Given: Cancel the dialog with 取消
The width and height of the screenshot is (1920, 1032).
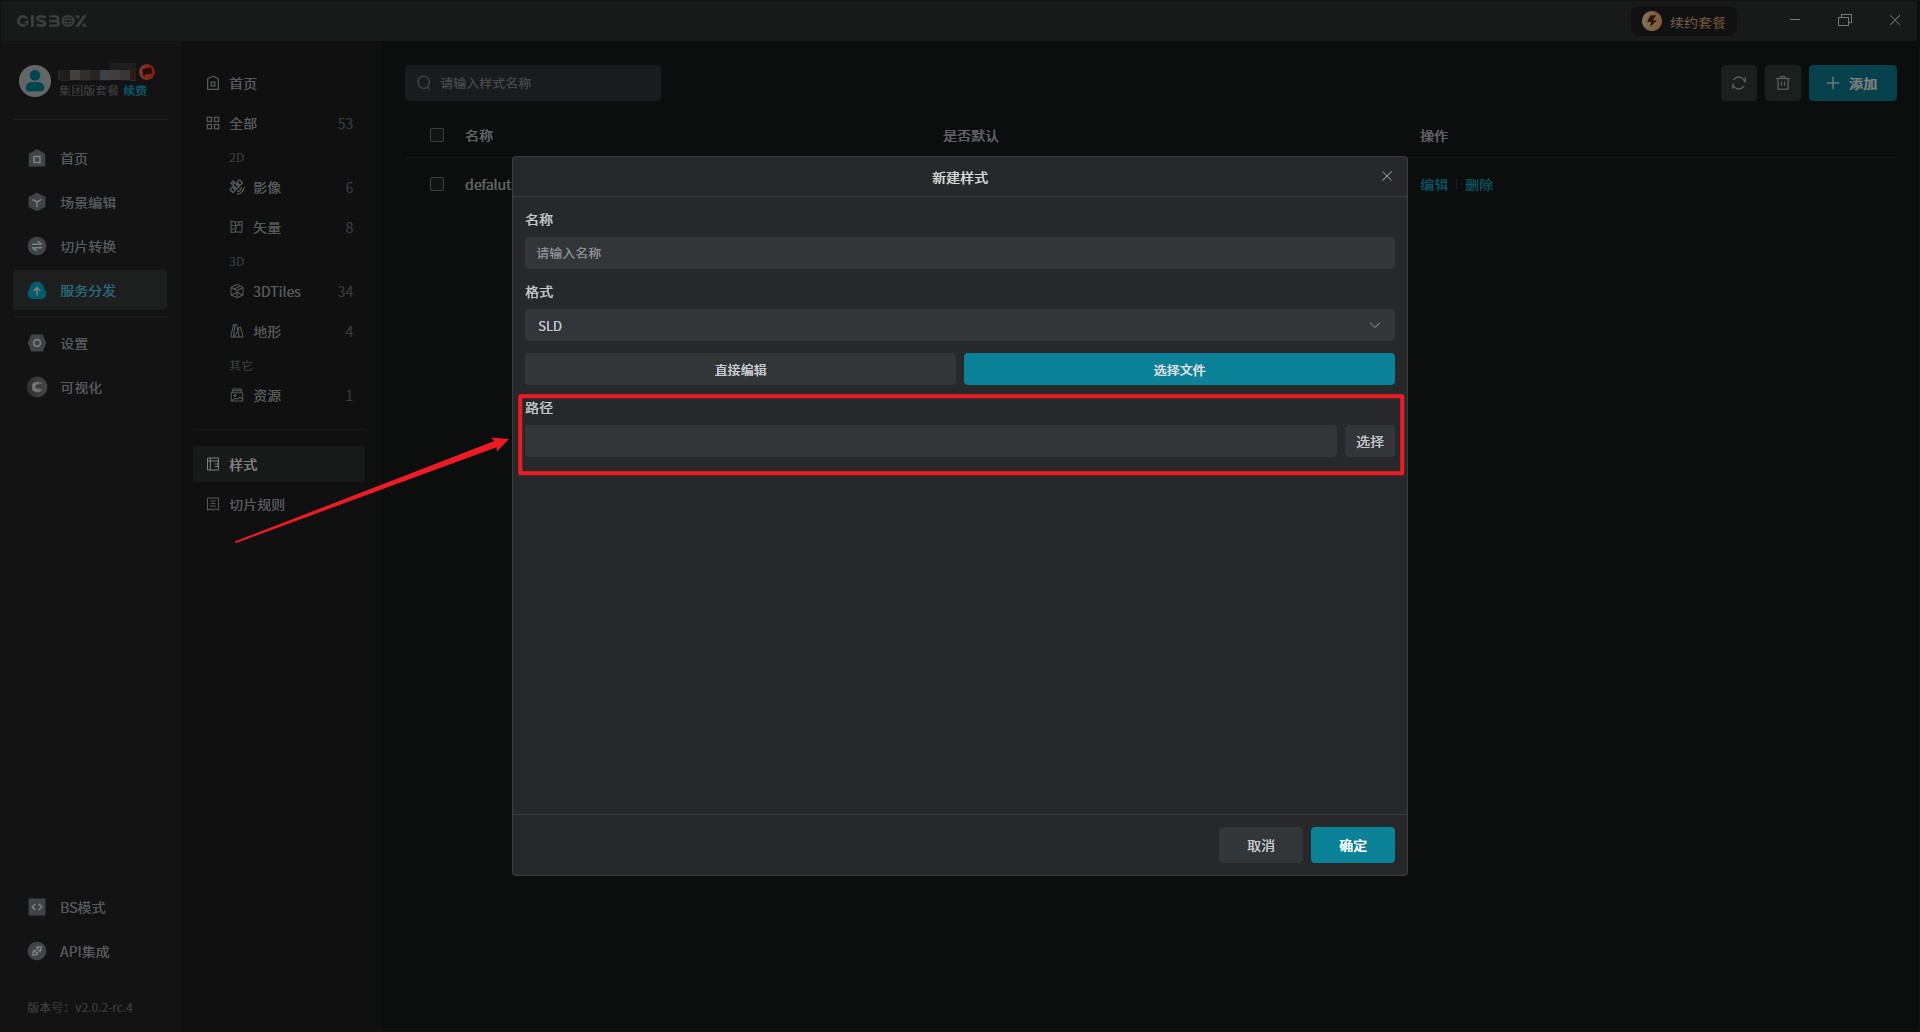Looking at the screenshot, I should 1260,845.
